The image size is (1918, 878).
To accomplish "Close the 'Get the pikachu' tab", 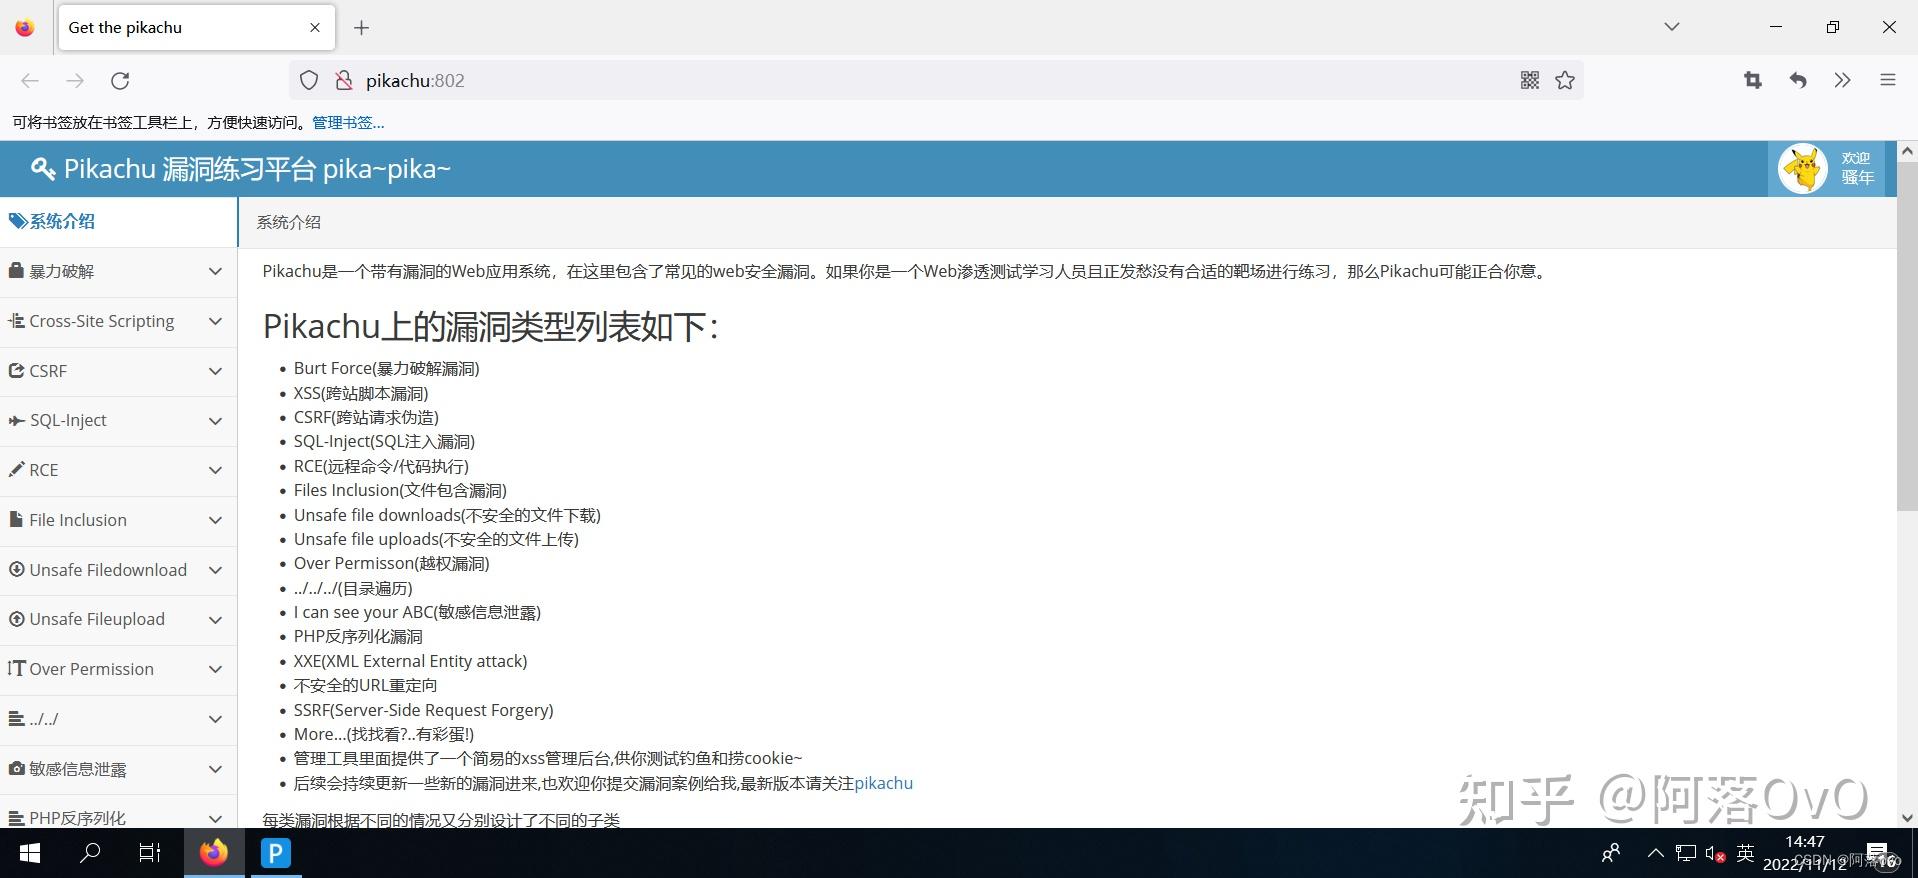I will [315, 28].
